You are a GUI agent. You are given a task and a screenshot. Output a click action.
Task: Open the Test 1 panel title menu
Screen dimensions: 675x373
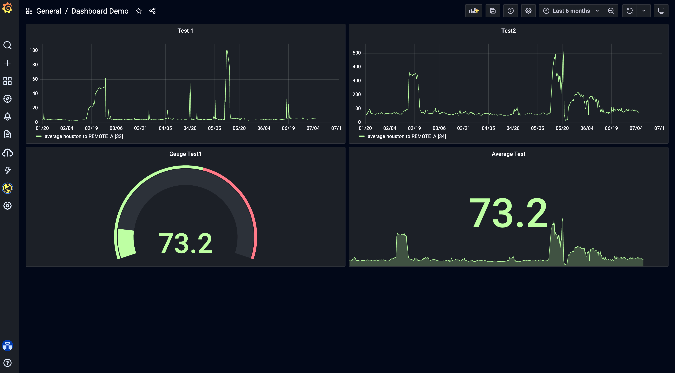(x=186, y=31)
